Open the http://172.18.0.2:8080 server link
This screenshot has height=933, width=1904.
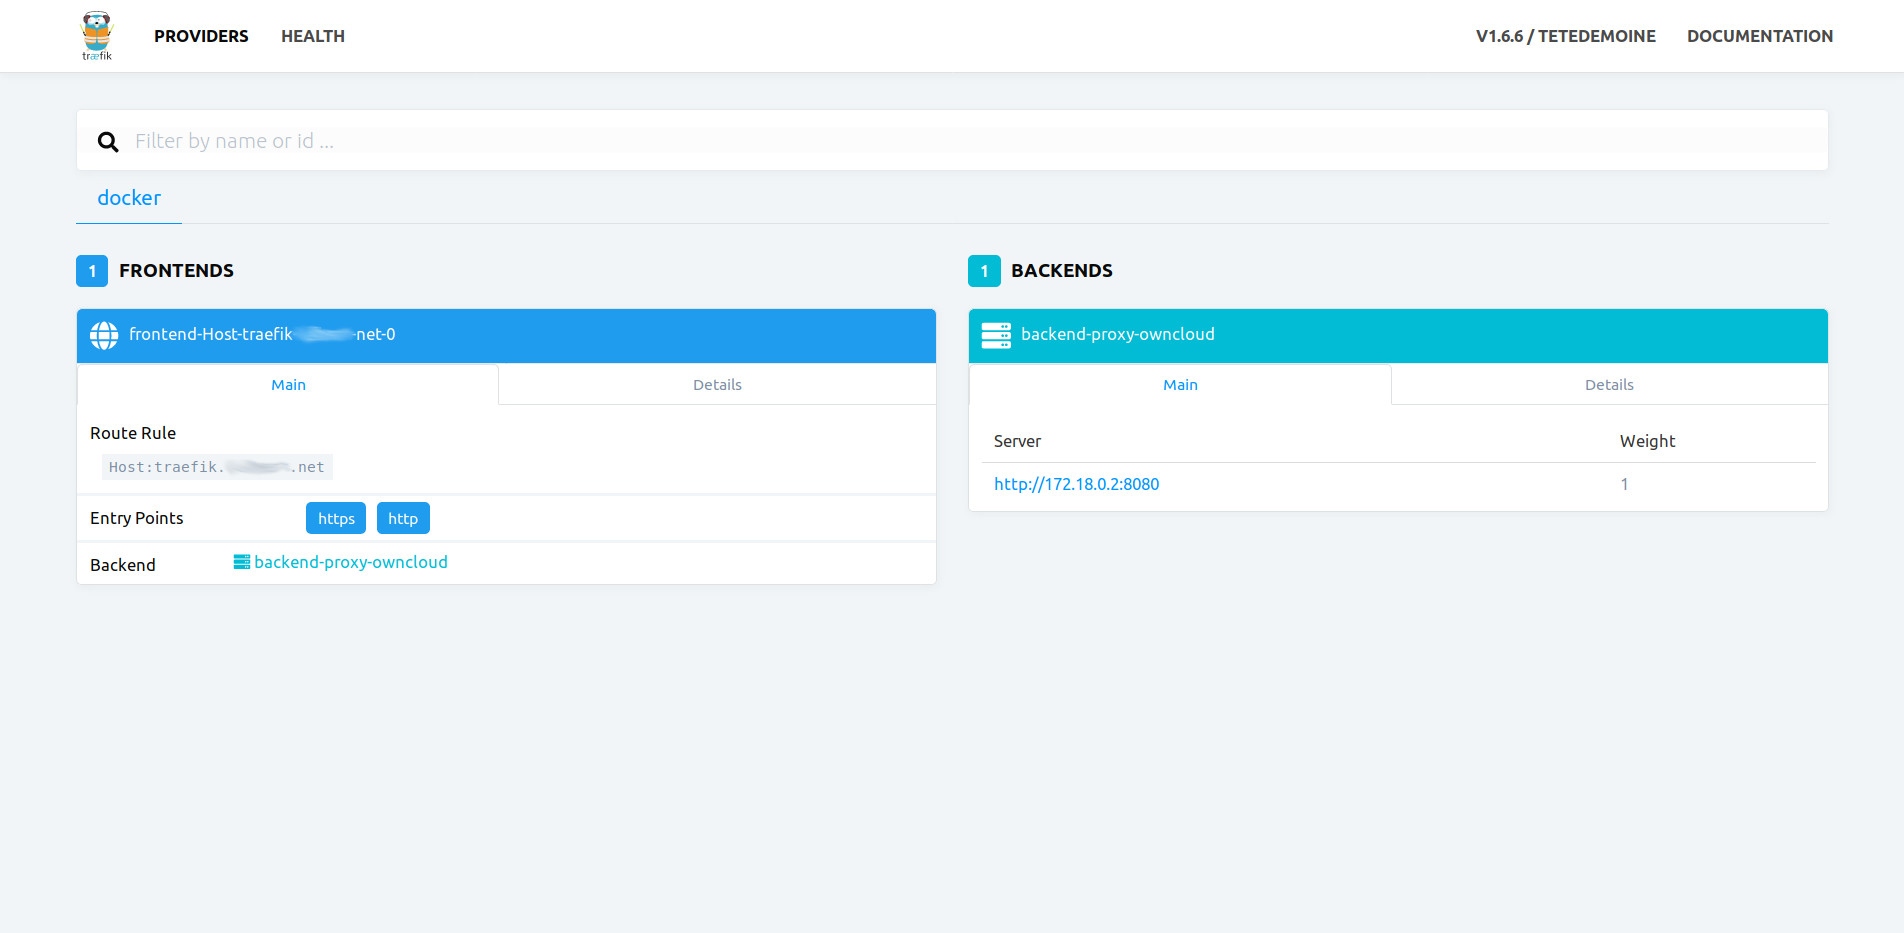tap(1076, 484)
